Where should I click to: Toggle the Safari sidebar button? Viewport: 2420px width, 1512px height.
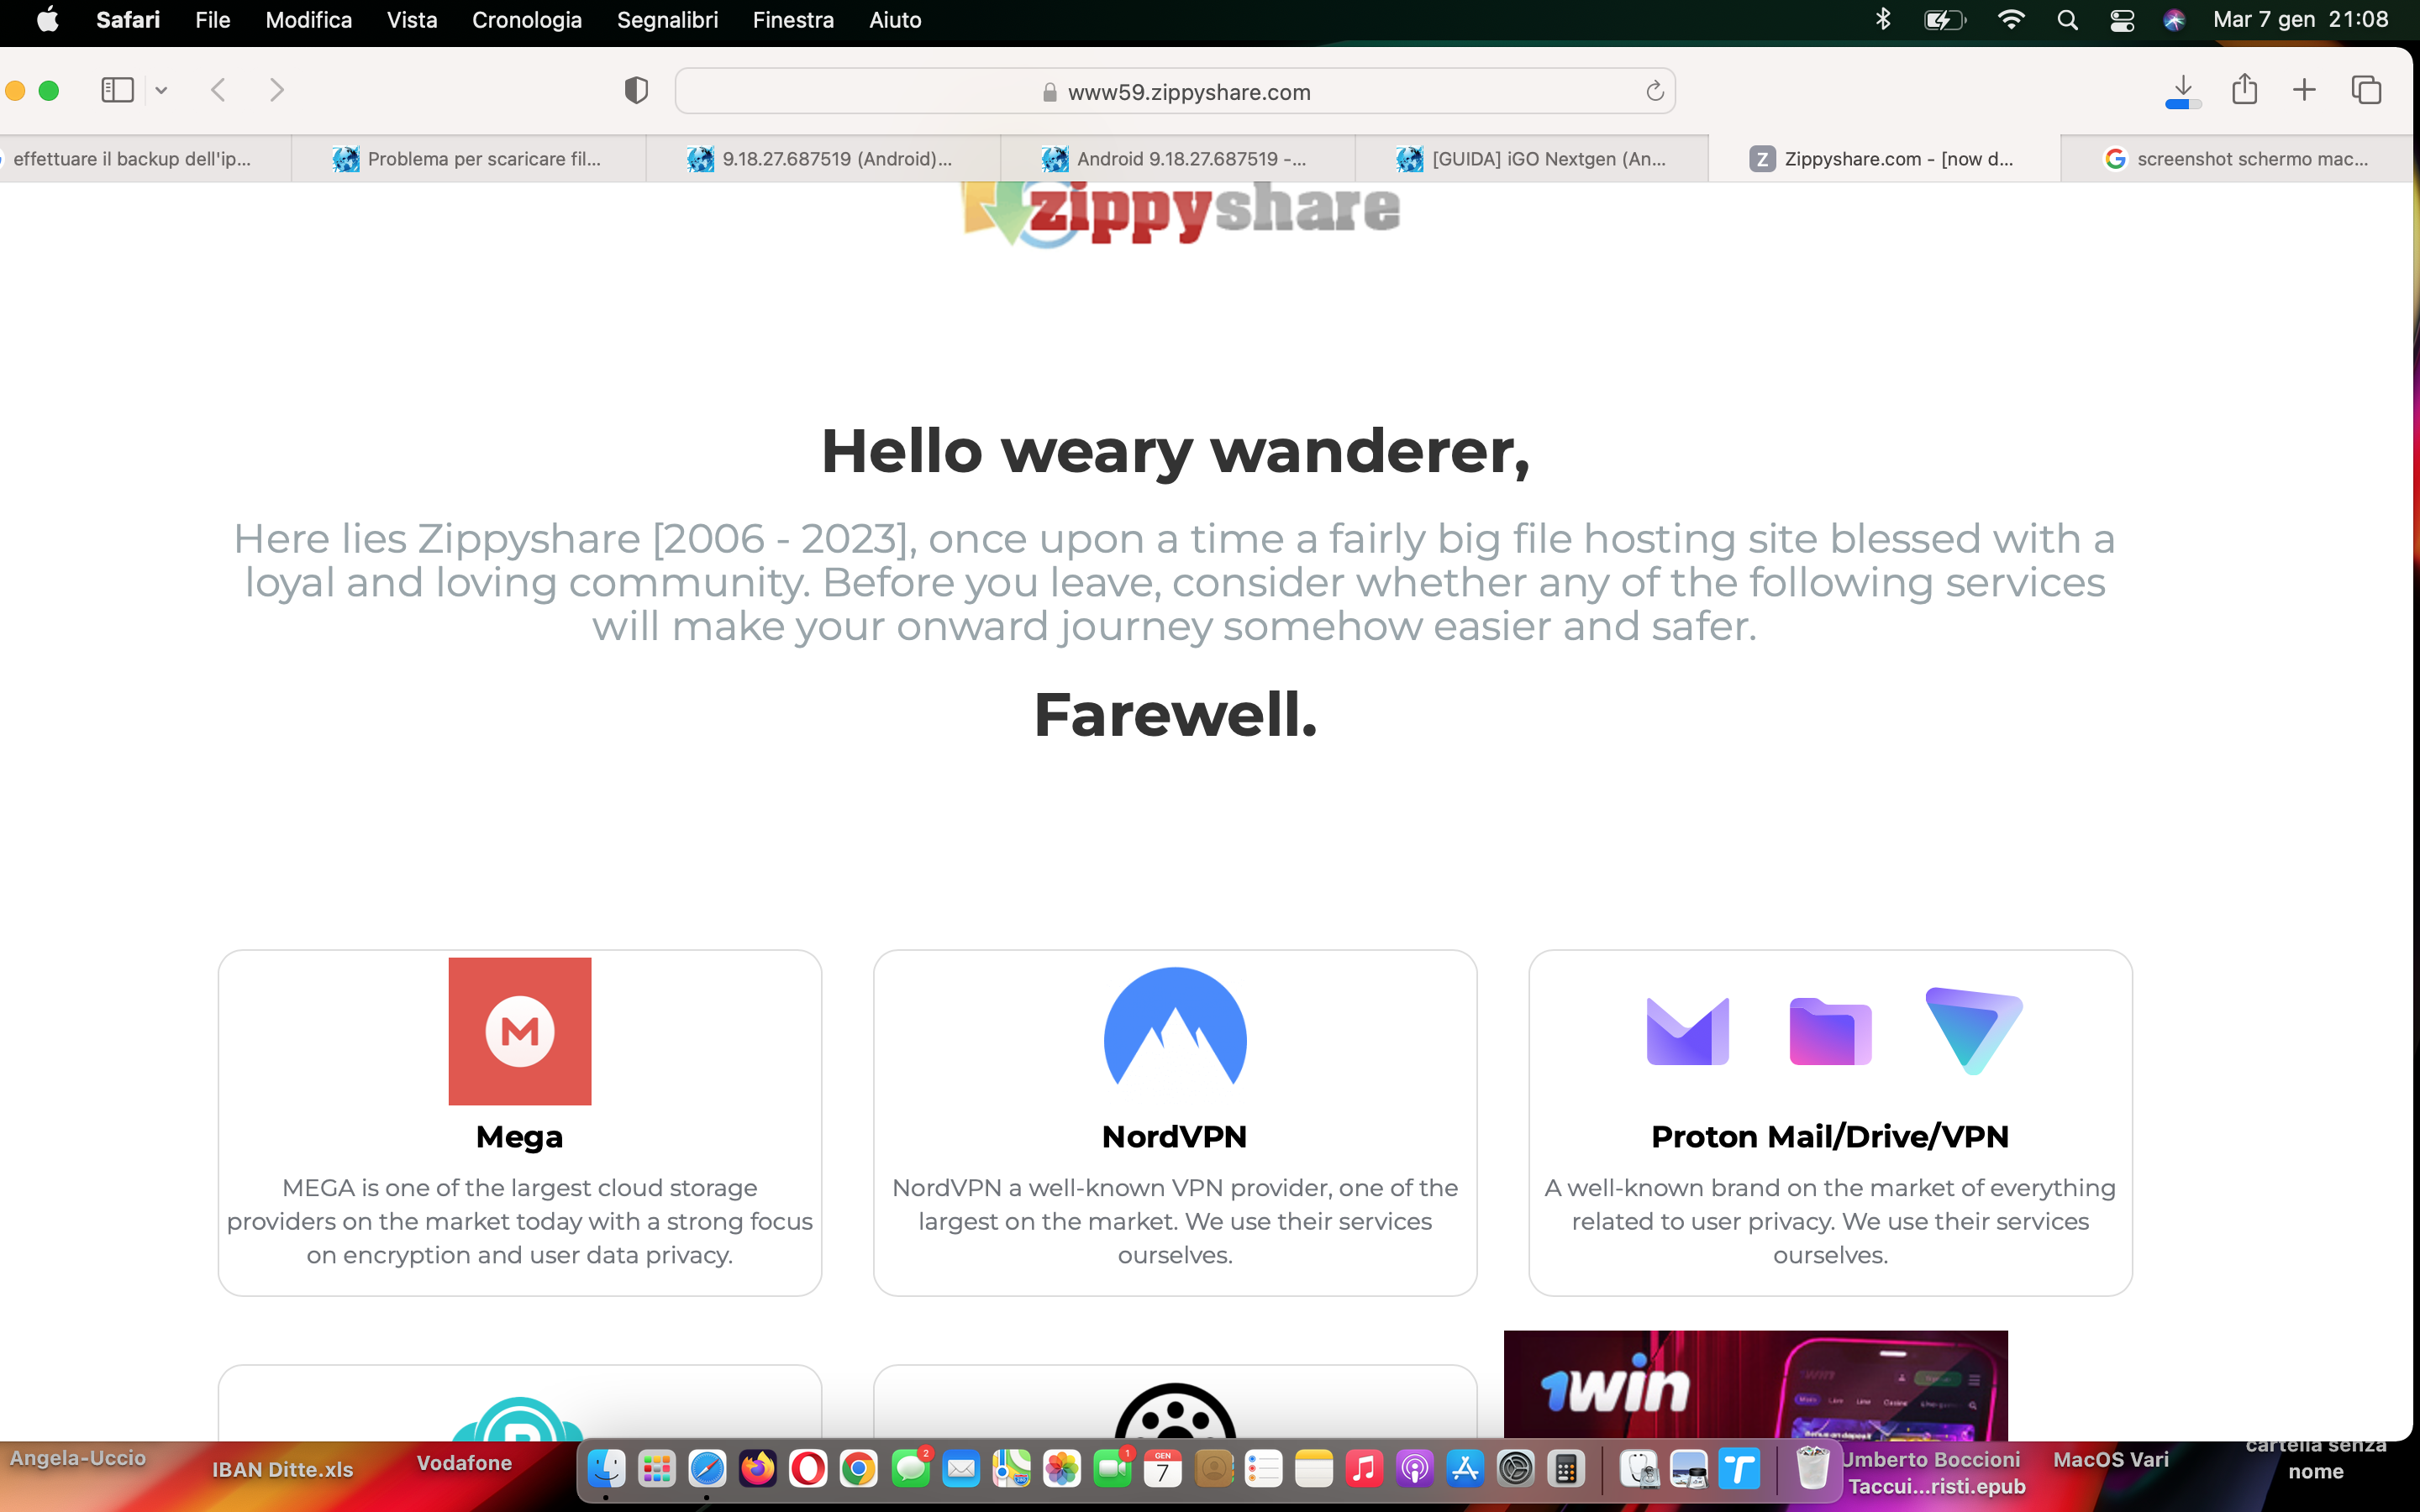(117, 90)
